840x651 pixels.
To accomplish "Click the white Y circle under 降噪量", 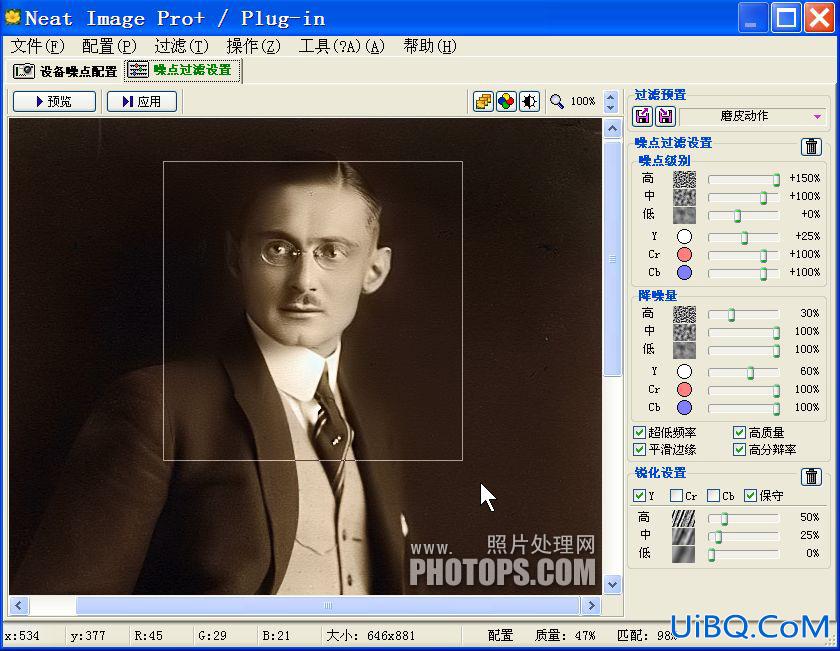I will [x=684, y=371].
